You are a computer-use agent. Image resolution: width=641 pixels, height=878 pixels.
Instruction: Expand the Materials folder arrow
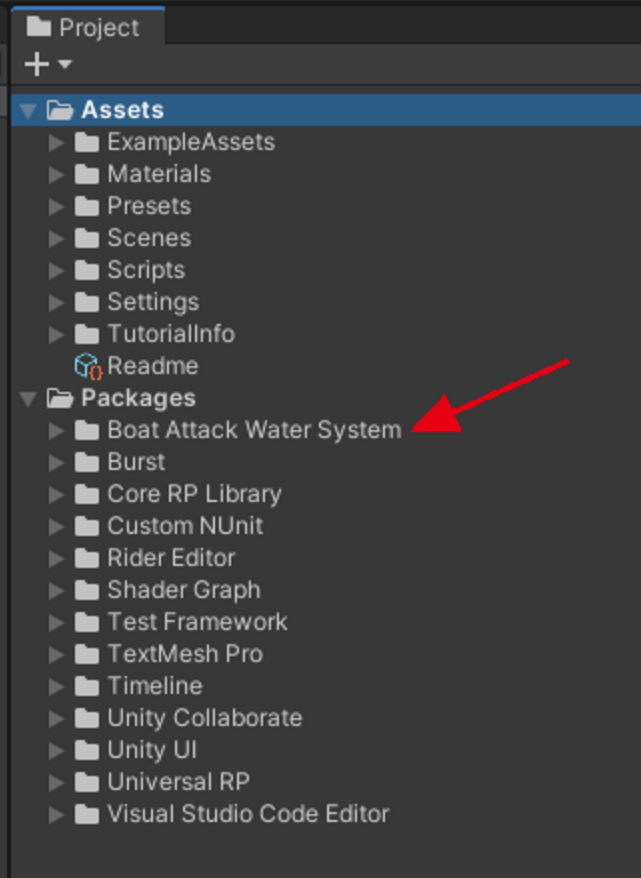click(57, 174)
